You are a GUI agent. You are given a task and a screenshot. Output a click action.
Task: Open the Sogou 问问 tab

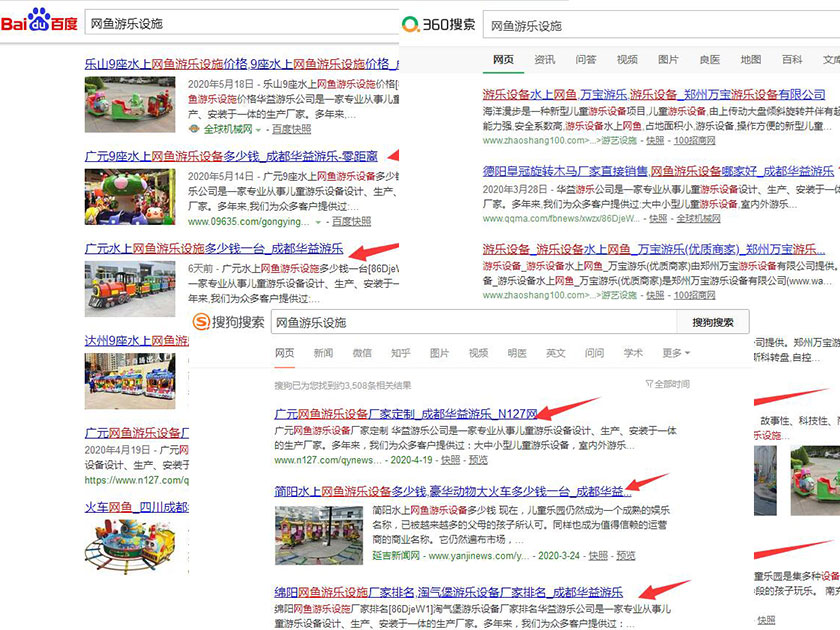(595, 353)
